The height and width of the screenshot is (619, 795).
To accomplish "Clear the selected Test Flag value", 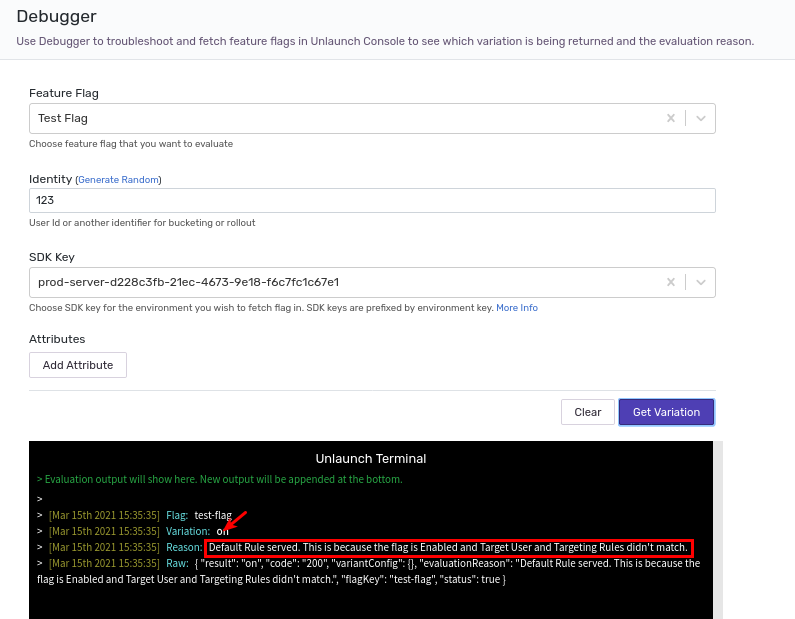I will pyautogui.click(x=671, y=118).
